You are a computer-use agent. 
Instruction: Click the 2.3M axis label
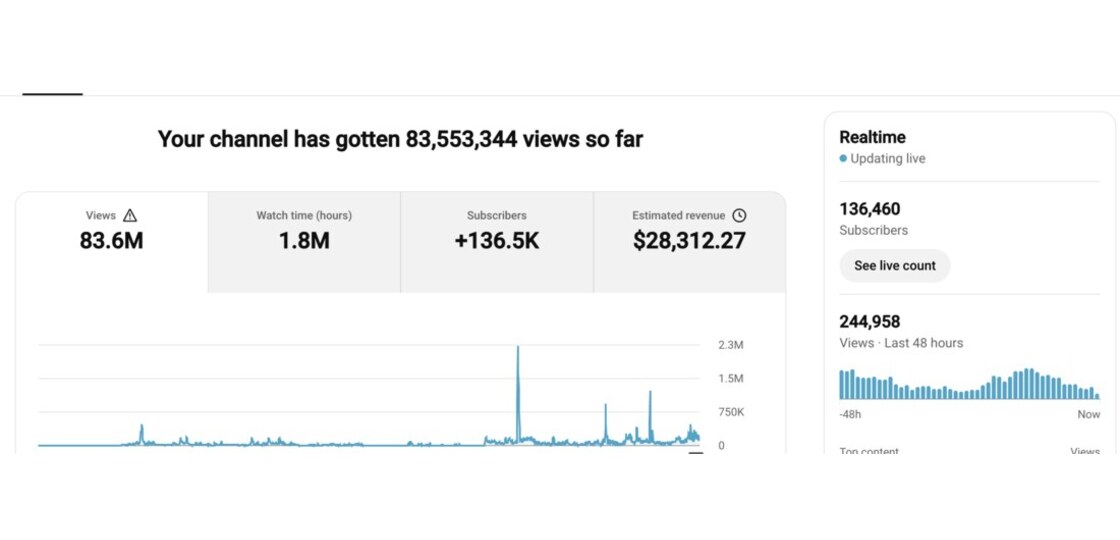(x=731, y=345)
